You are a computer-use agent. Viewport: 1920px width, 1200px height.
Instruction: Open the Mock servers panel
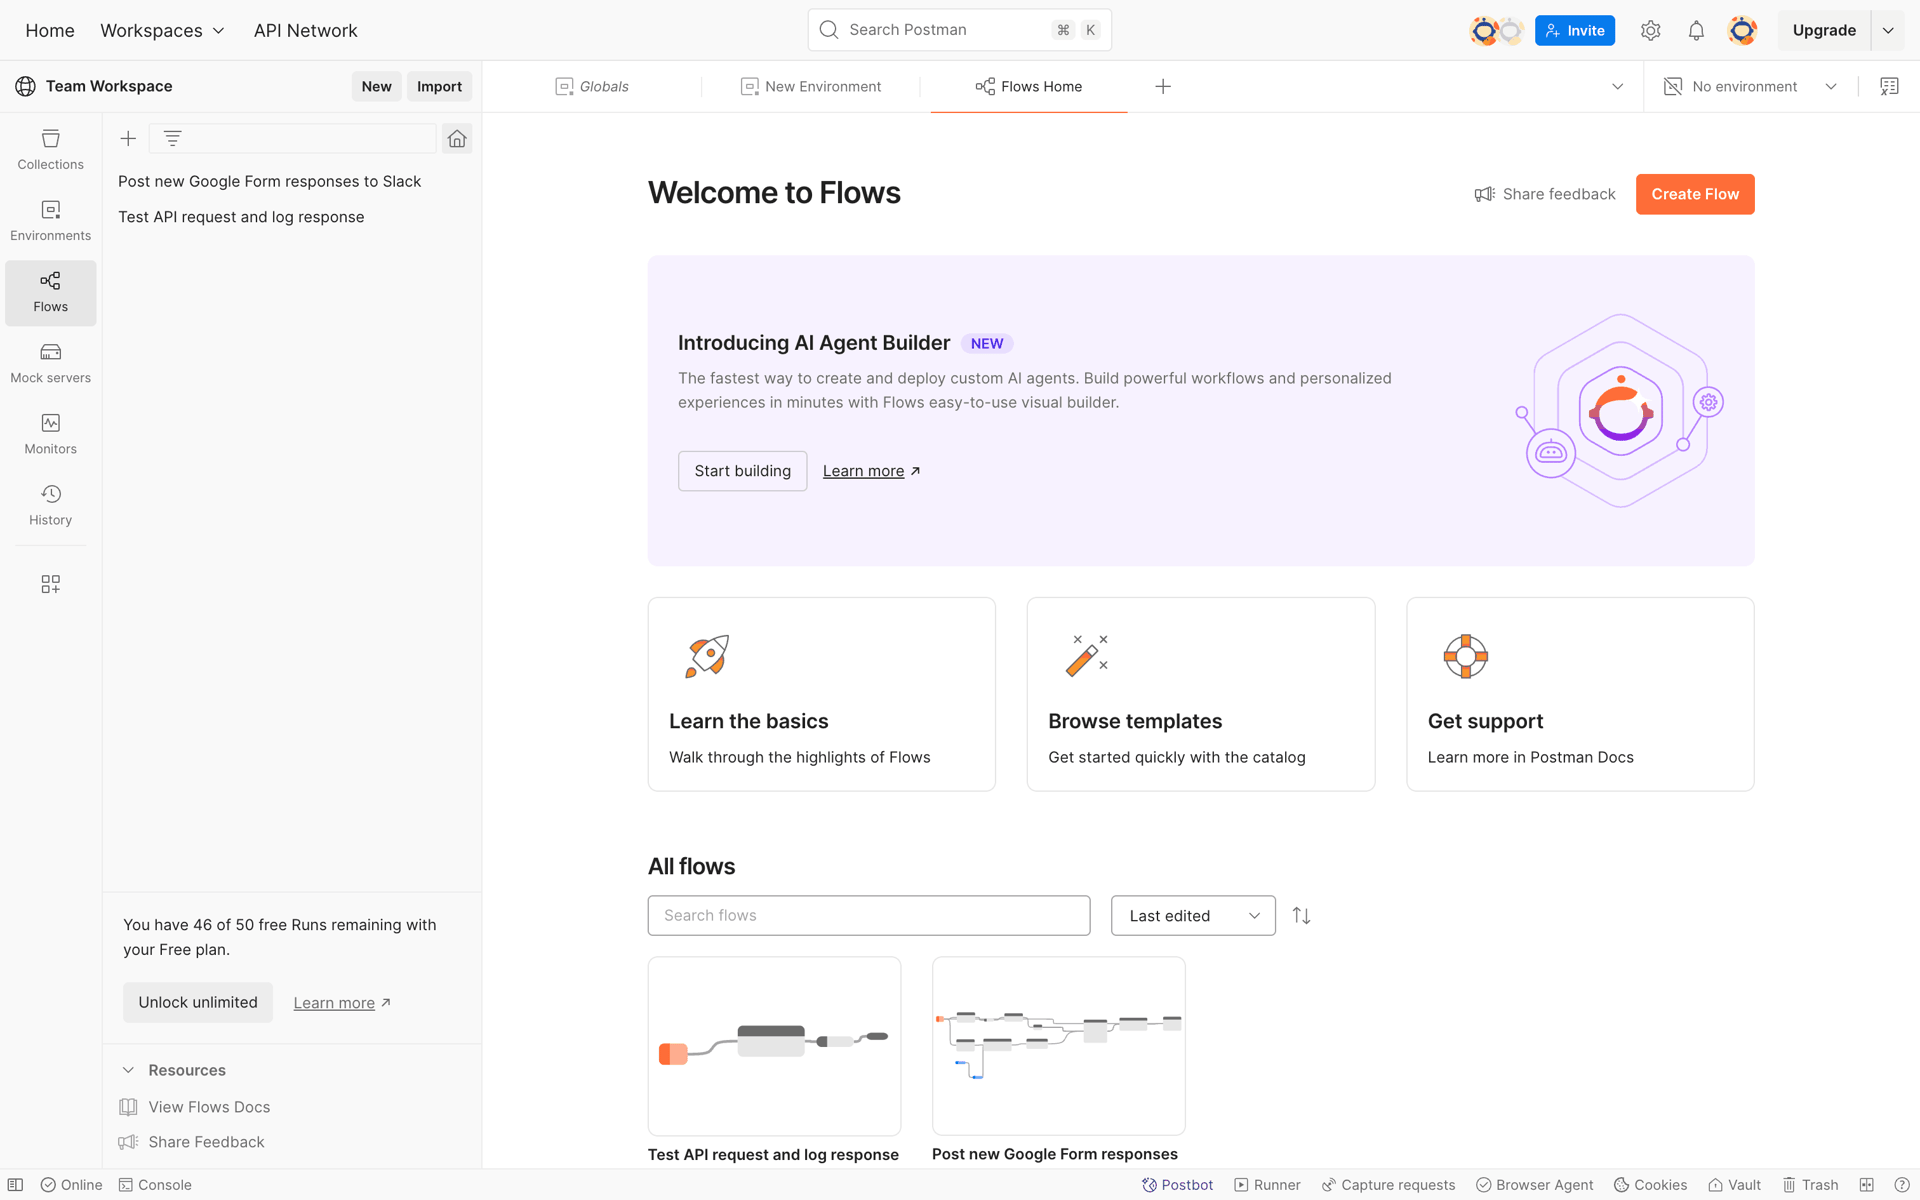50,363
